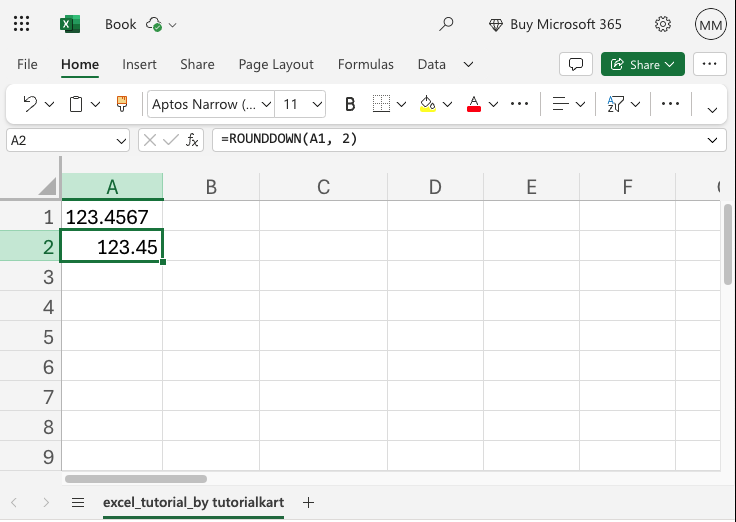Click the diamond premium icon

496,24
